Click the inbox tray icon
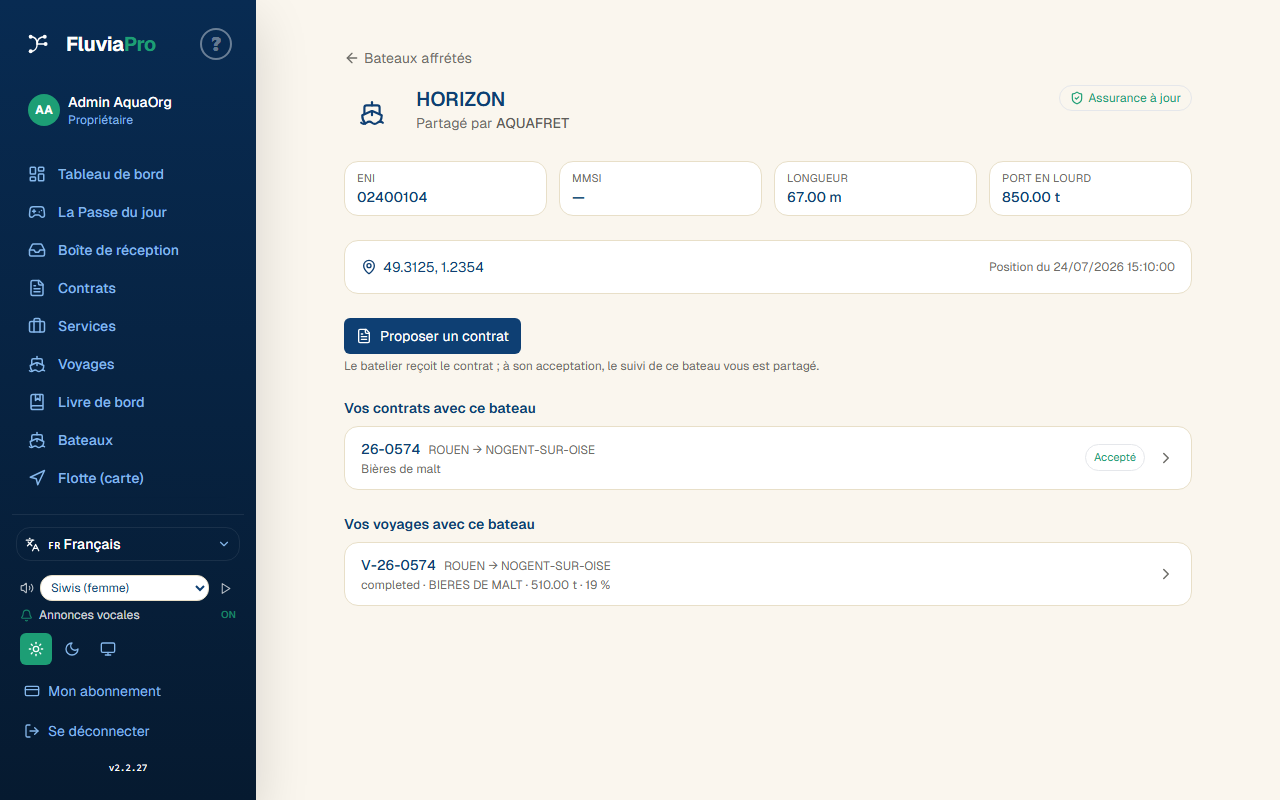This screenshot has height=800, width=1280. pos(37,250)
